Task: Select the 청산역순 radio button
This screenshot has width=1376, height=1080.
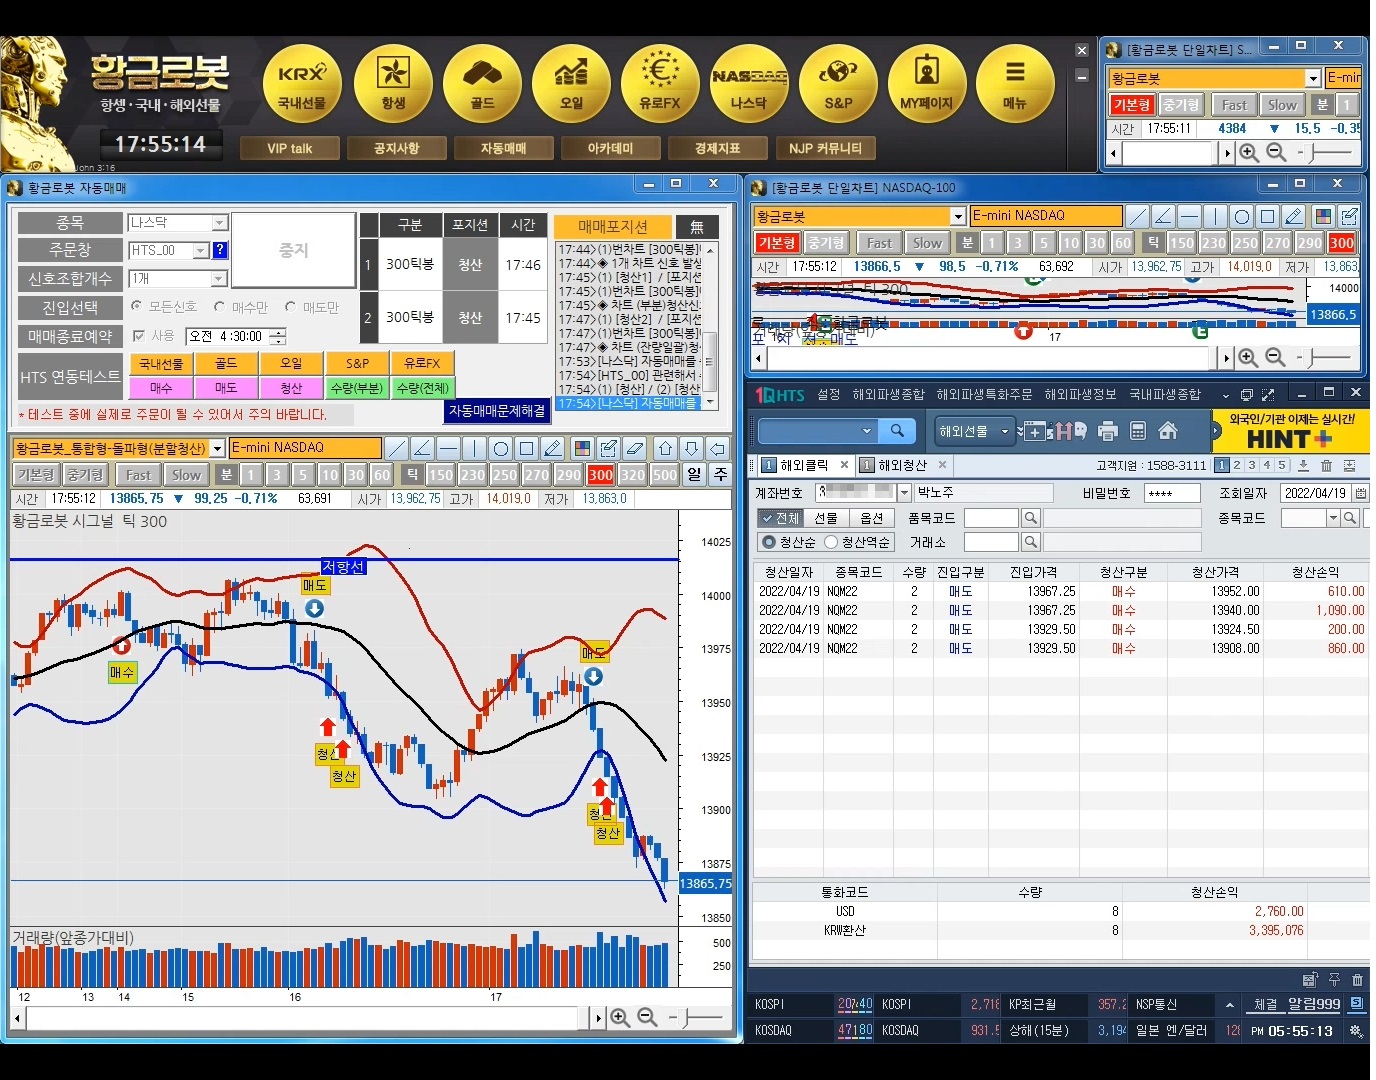Action: point(830,542)
